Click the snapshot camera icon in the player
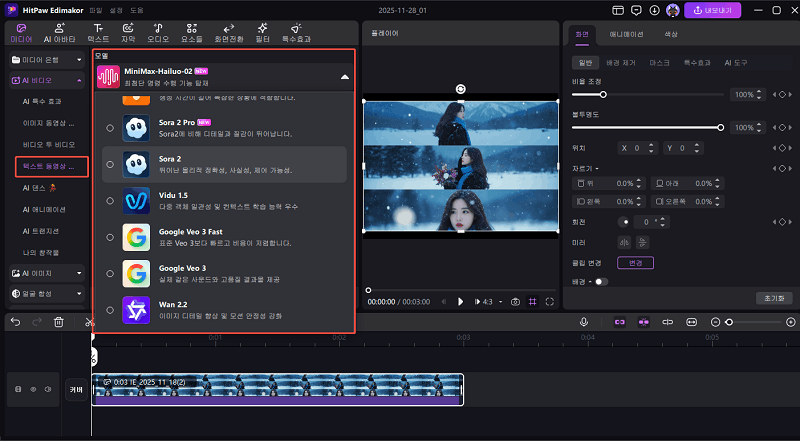 (515, 302)
